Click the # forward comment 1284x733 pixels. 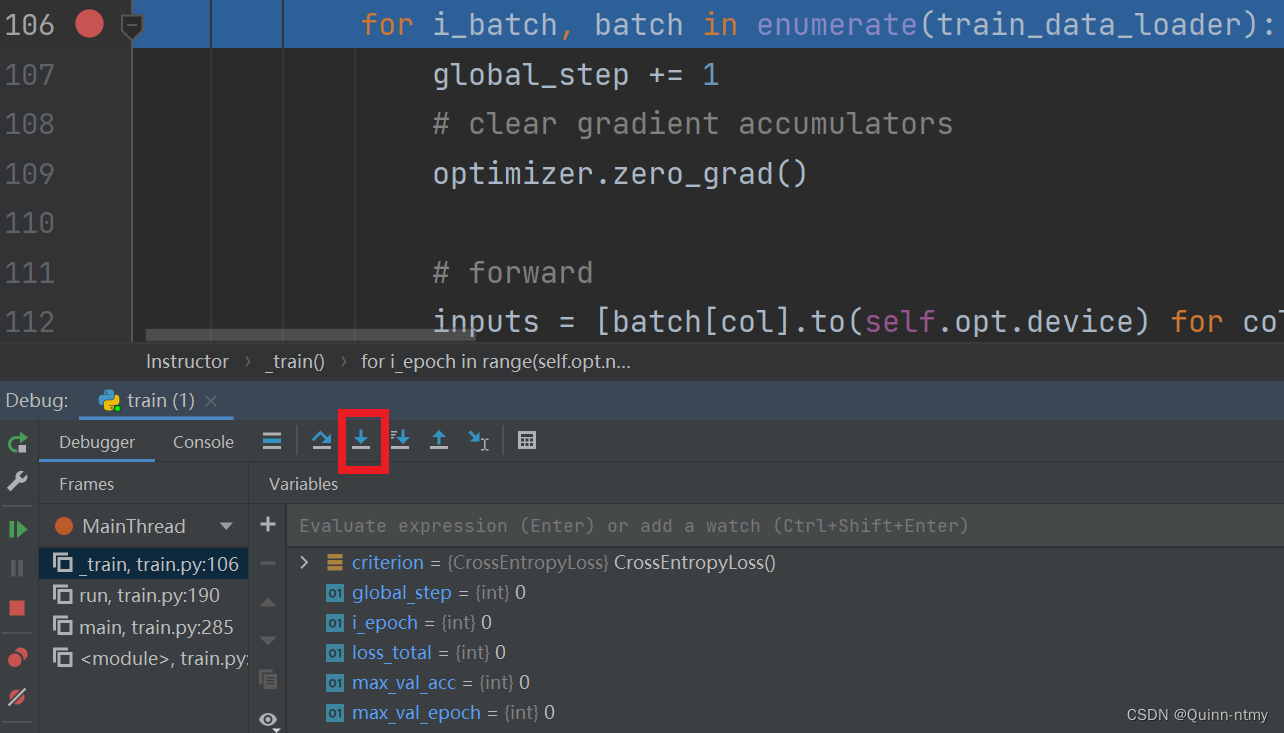[x=513, y=273]
